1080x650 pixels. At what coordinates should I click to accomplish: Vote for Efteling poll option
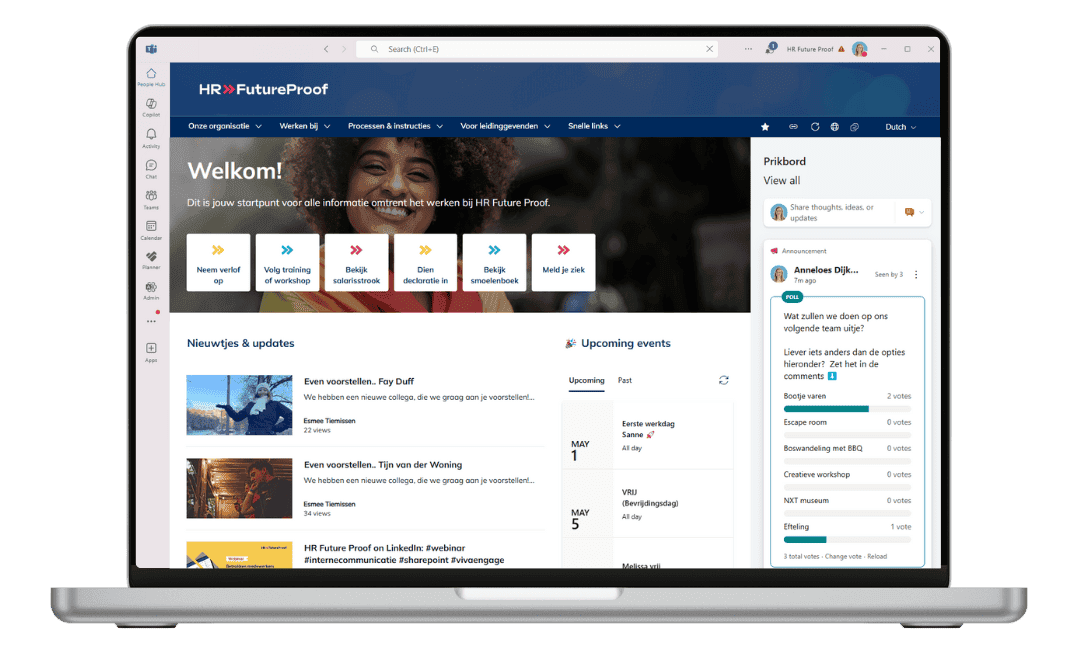847,532
